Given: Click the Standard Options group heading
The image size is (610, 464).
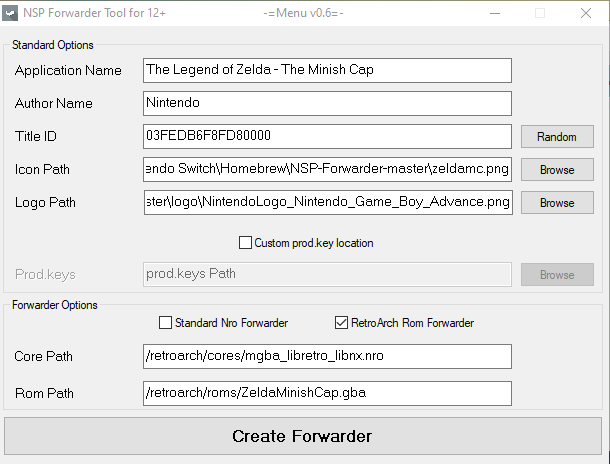Looking at the screenshot, I should tap(53, 45).
